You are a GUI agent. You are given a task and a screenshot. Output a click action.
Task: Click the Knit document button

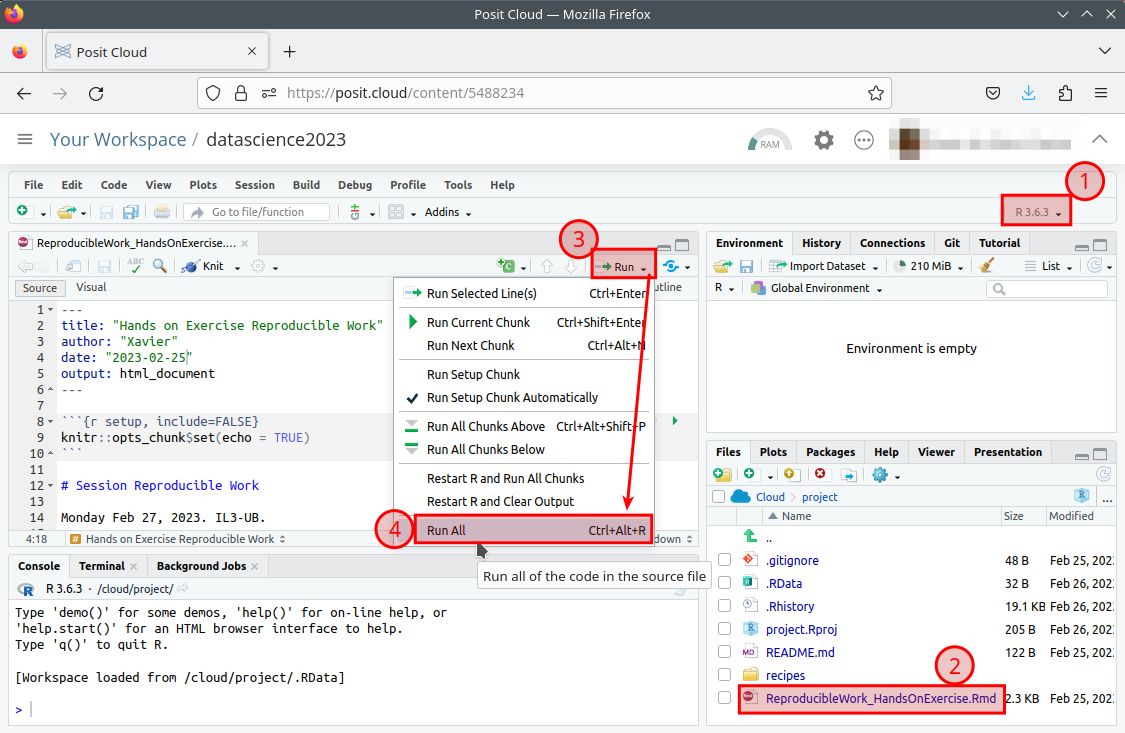click(x=204, y=266)
